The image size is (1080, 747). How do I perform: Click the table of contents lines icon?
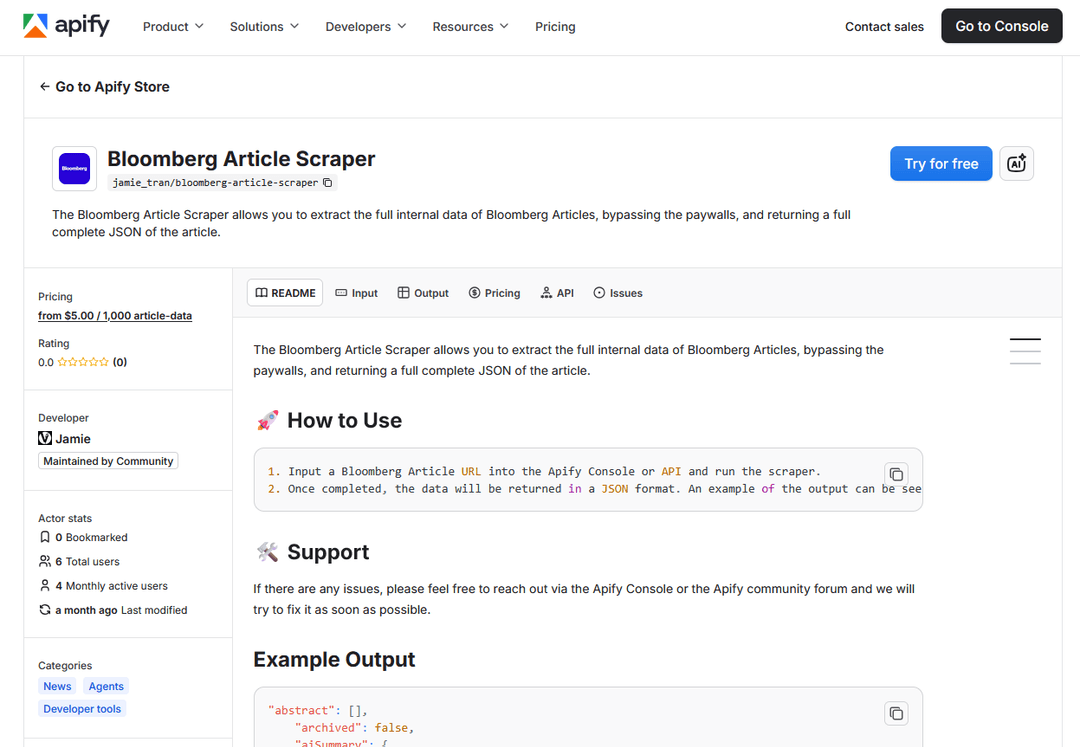click(x=1025, y=351)
